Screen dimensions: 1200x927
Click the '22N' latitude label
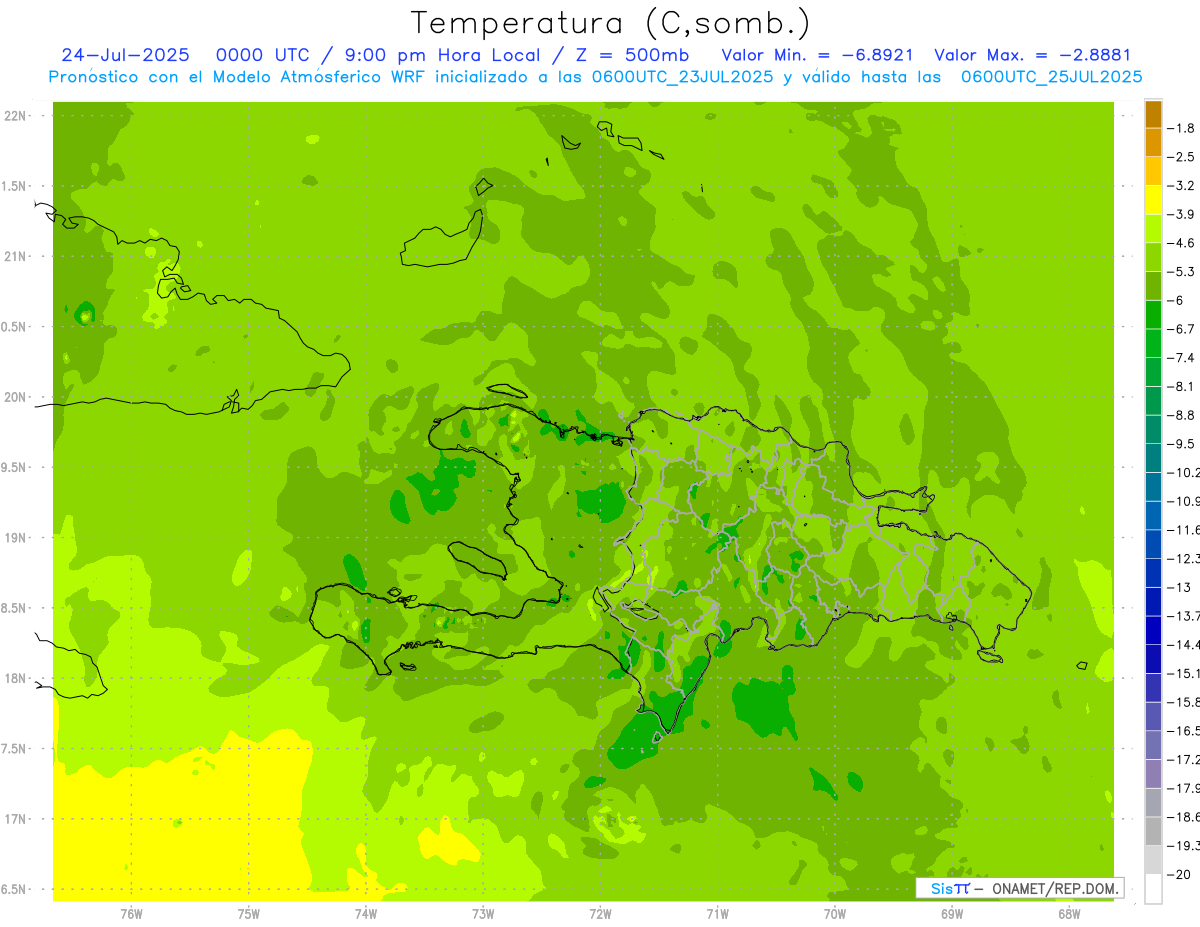(x=14, y=116)
